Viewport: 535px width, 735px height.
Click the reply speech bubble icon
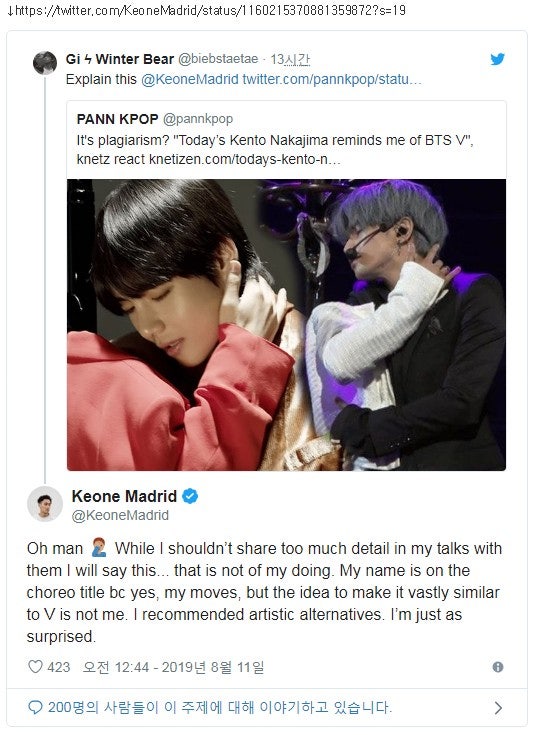point(35,707)
